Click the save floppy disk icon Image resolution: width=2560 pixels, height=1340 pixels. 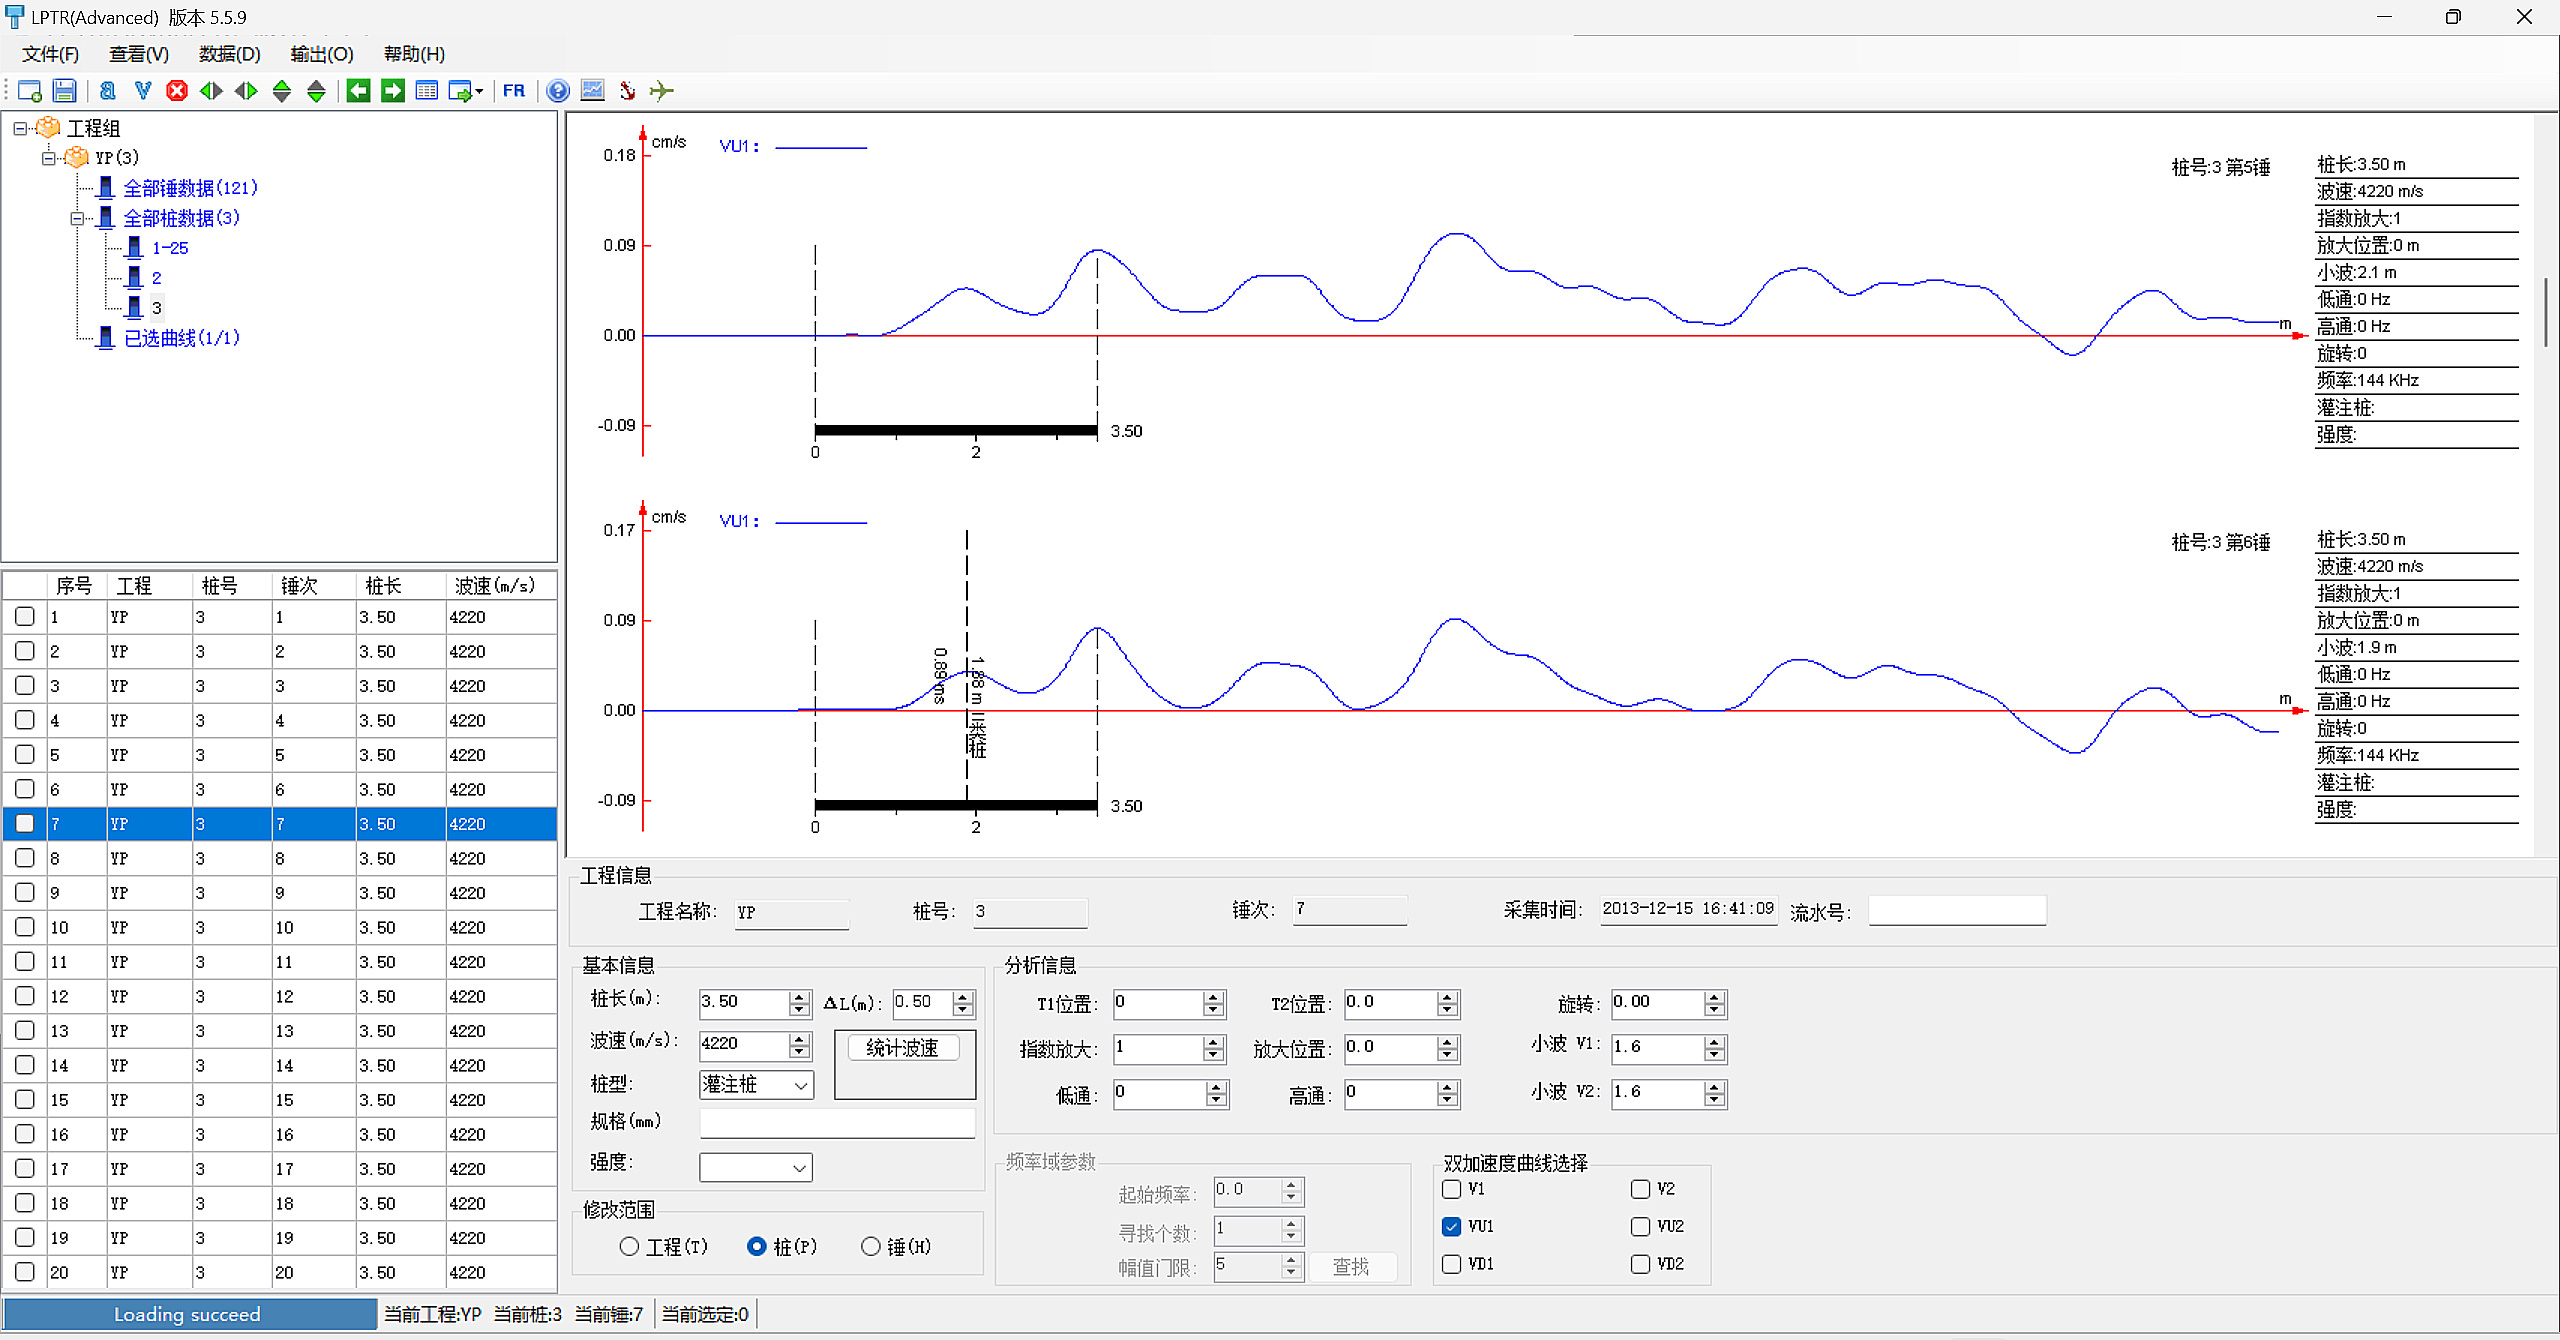[64, 91]
